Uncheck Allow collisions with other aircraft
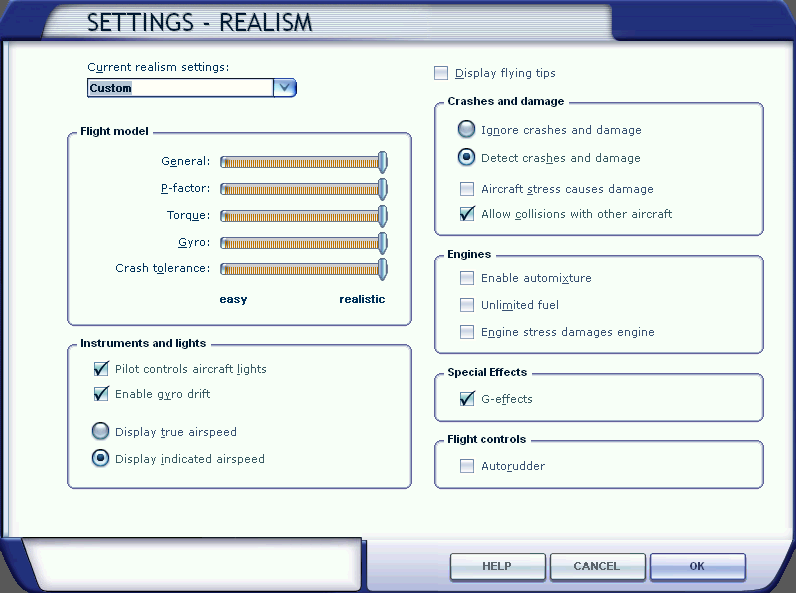This screenshot has height=593, width=796. pos(467,214)
